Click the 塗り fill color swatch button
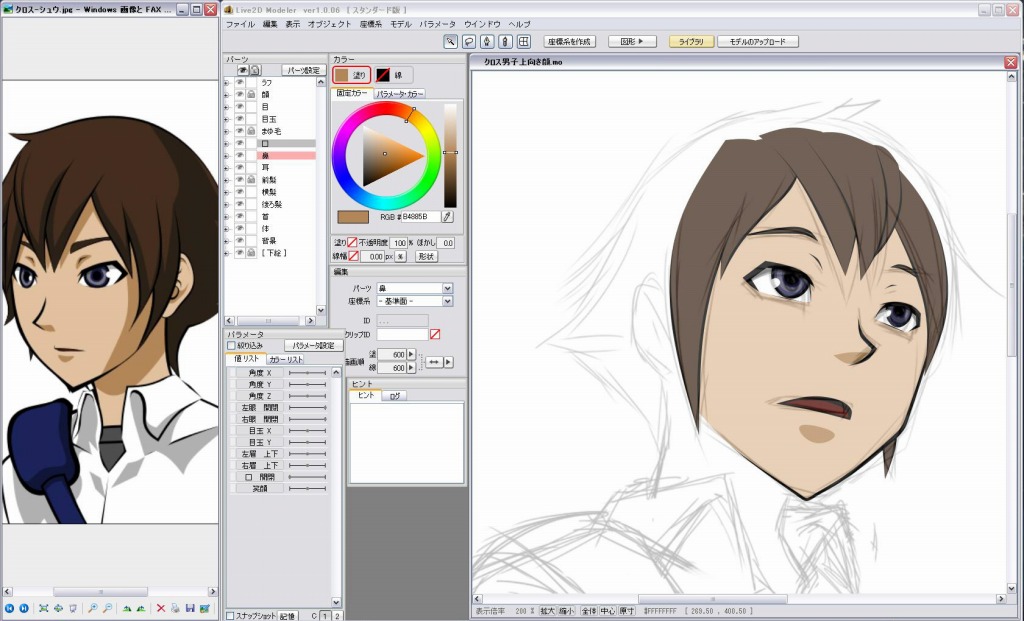Screen dimensions: 1024x621 pos(351,75)
